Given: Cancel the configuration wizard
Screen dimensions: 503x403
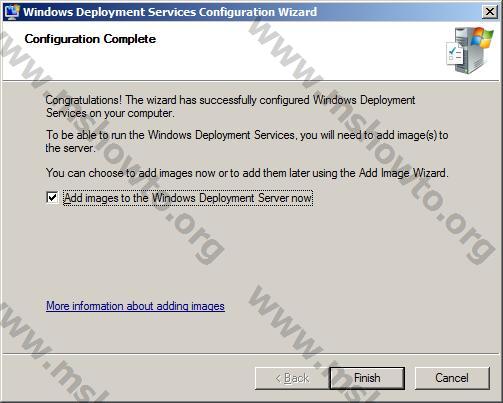Looking at the screenshot, I should point(452,378).
